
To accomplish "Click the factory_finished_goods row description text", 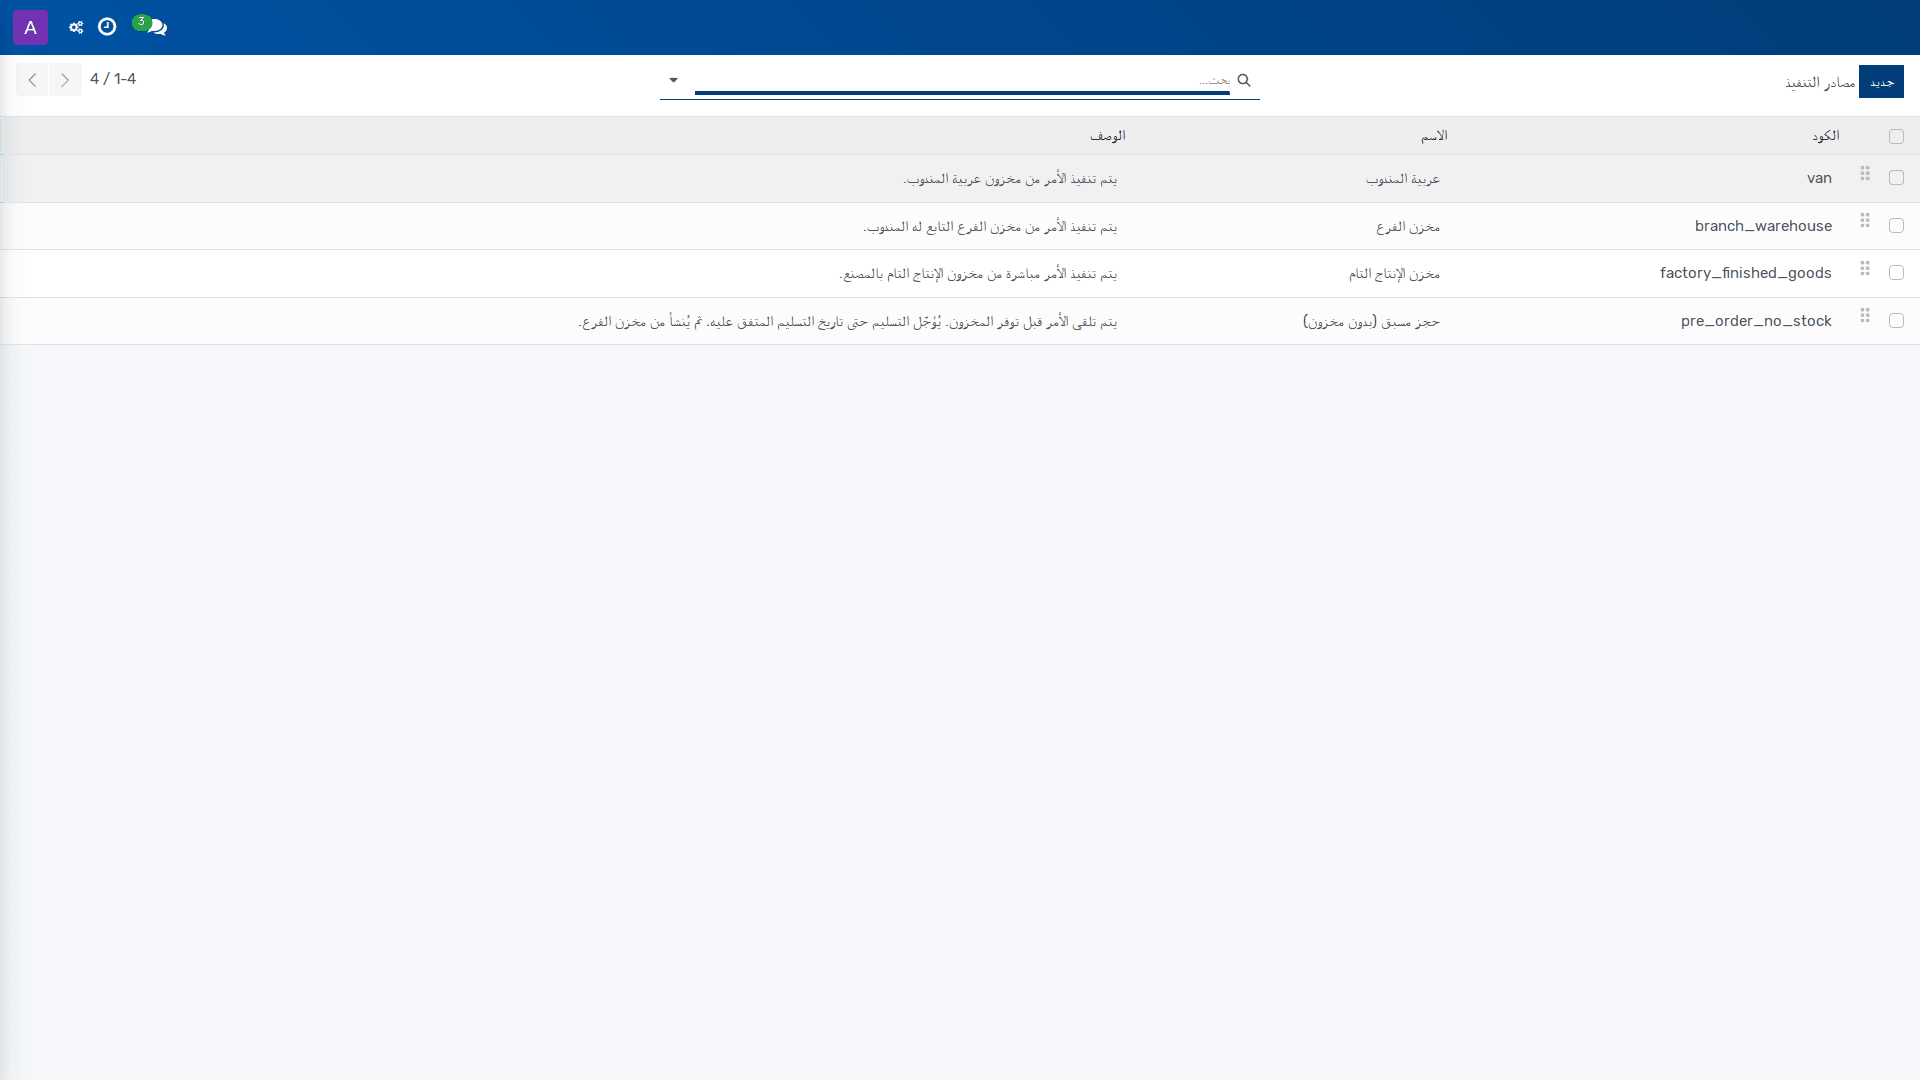I will click(x=978, y=274).
